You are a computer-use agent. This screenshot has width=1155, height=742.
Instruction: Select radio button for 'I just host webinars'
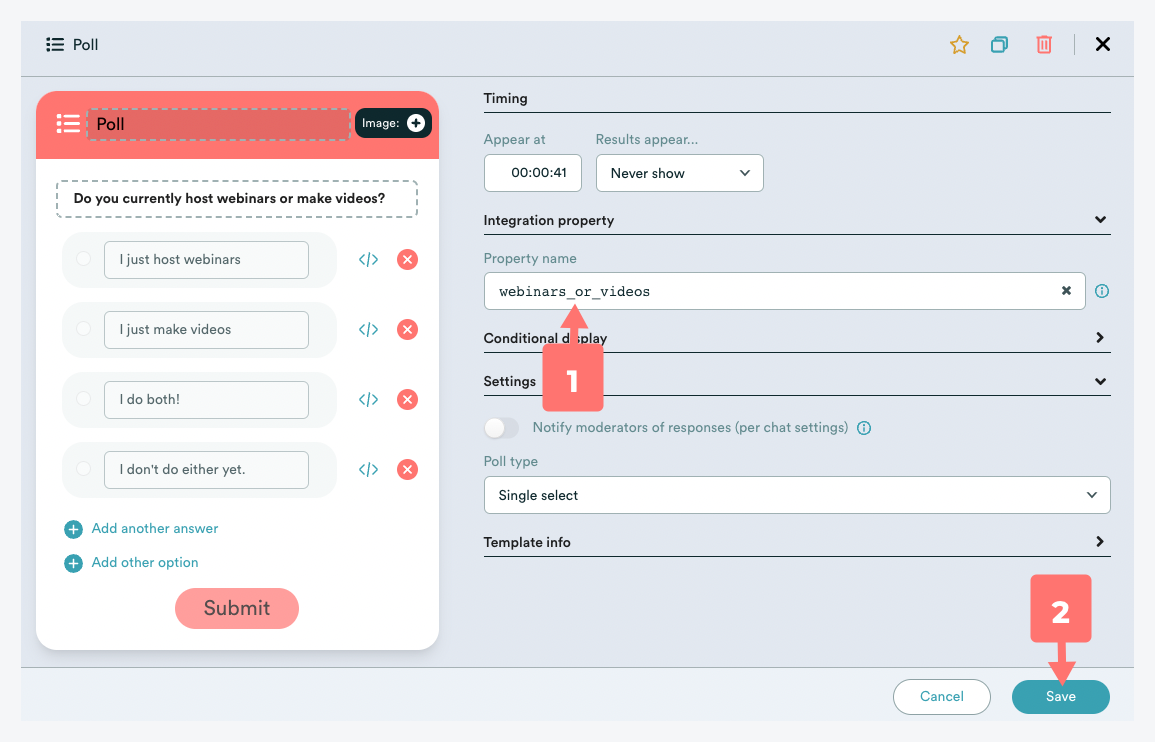(84, 259)
